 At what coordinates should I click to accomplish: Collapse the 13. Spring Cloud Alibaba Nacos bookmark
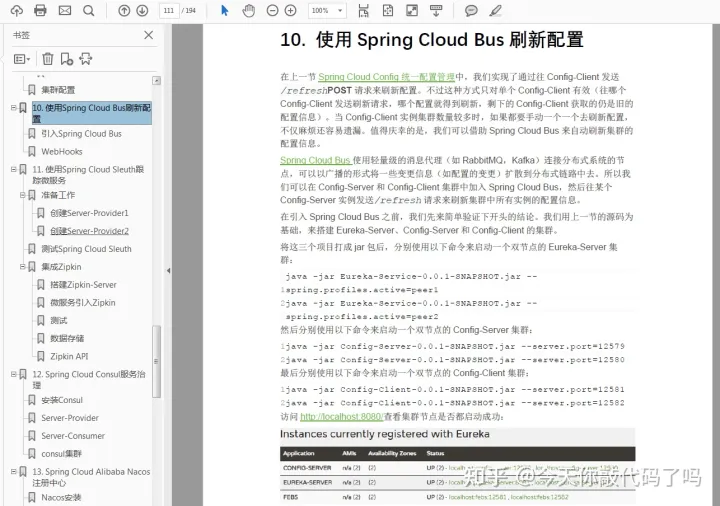[14, 472]
